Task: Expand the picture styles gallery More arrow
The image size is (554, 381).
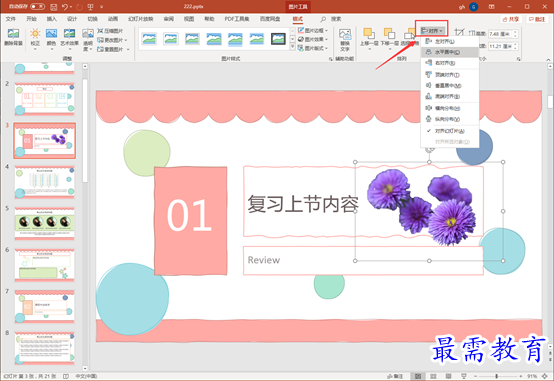Action: pyautogui.click(x=293, y=47)
